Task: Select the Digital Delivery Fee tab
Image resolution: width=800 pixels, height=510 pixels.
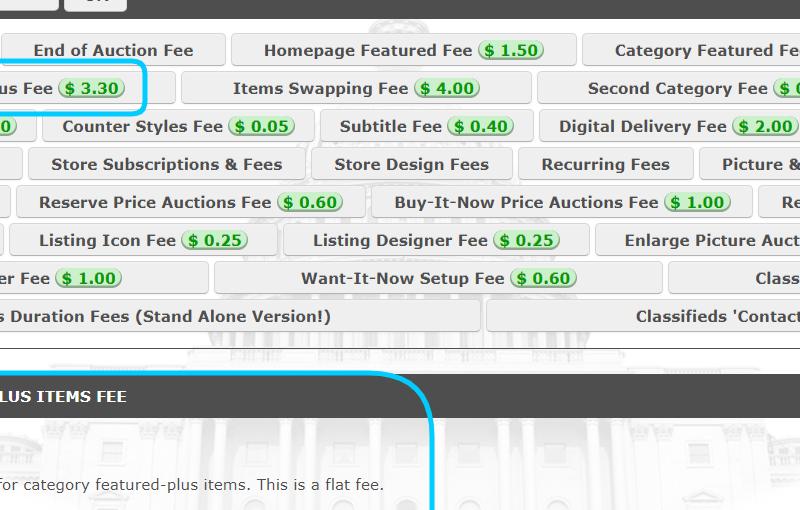Action: tap(670, 126)
